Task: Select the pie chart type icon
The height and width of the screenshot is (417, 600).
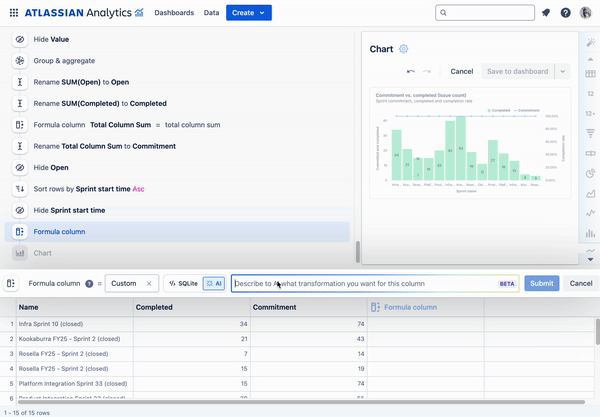Action: pyautogui.click(x=590, y=173)
